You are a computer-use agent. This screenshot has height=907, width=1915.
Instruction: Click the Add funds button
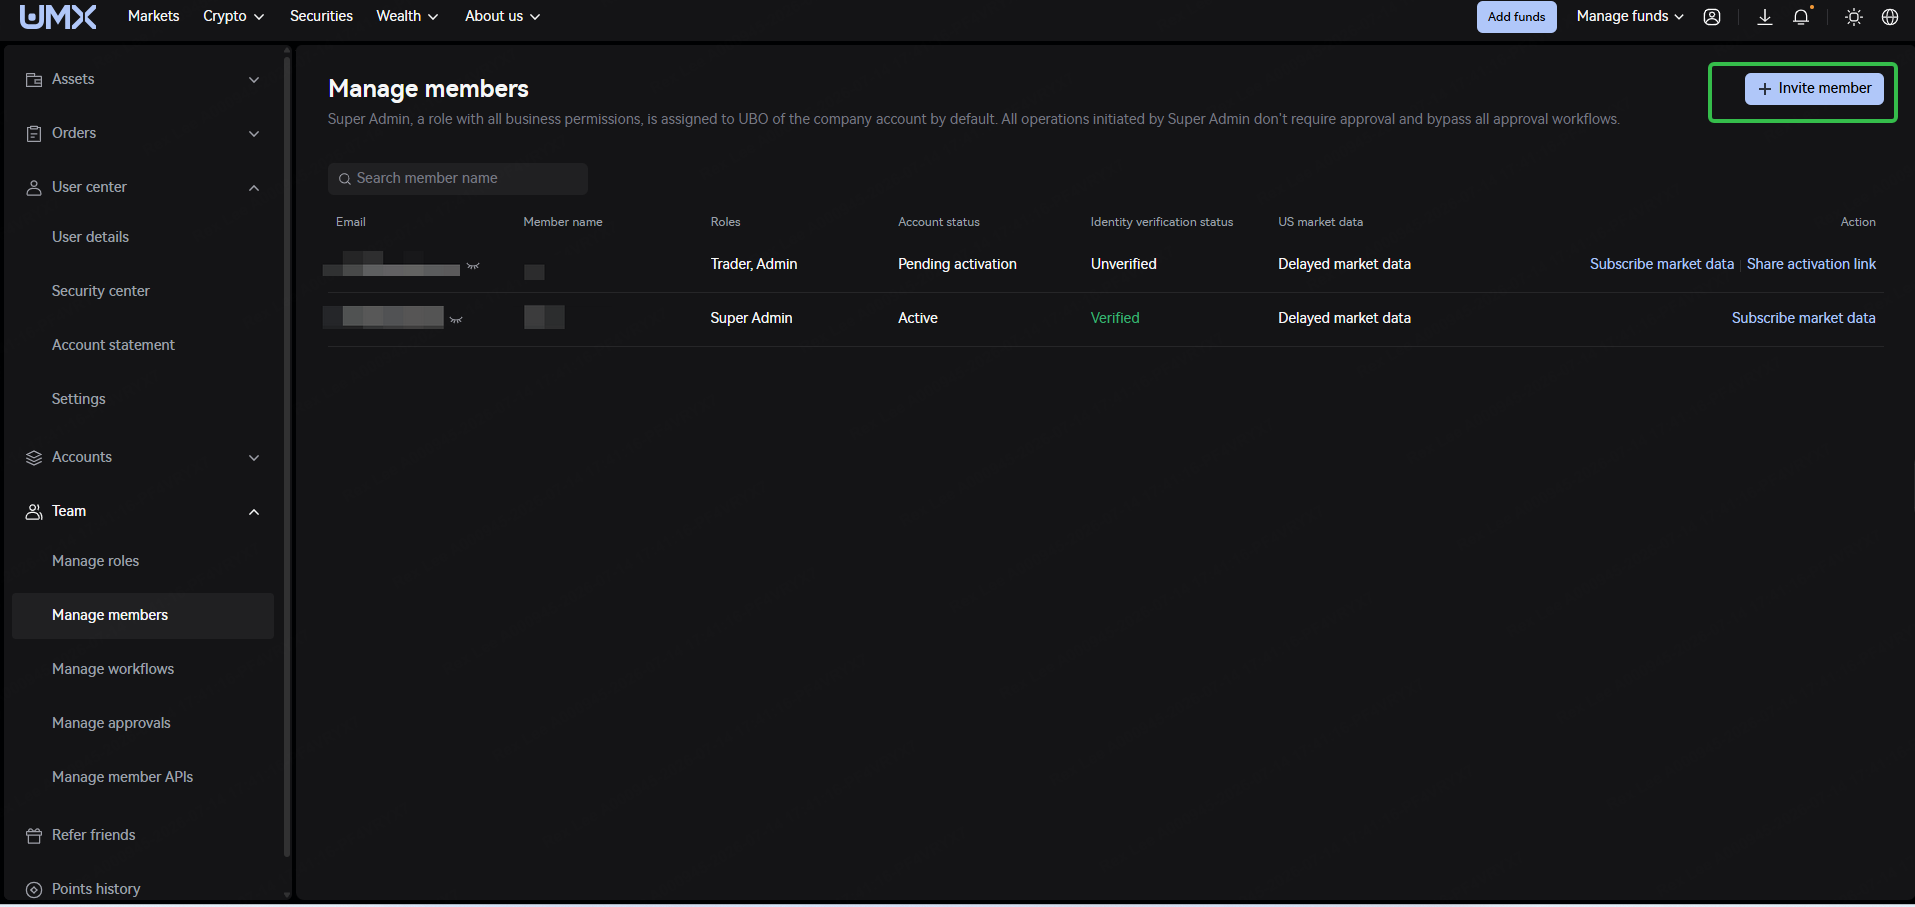click(x=1516, y=17)
